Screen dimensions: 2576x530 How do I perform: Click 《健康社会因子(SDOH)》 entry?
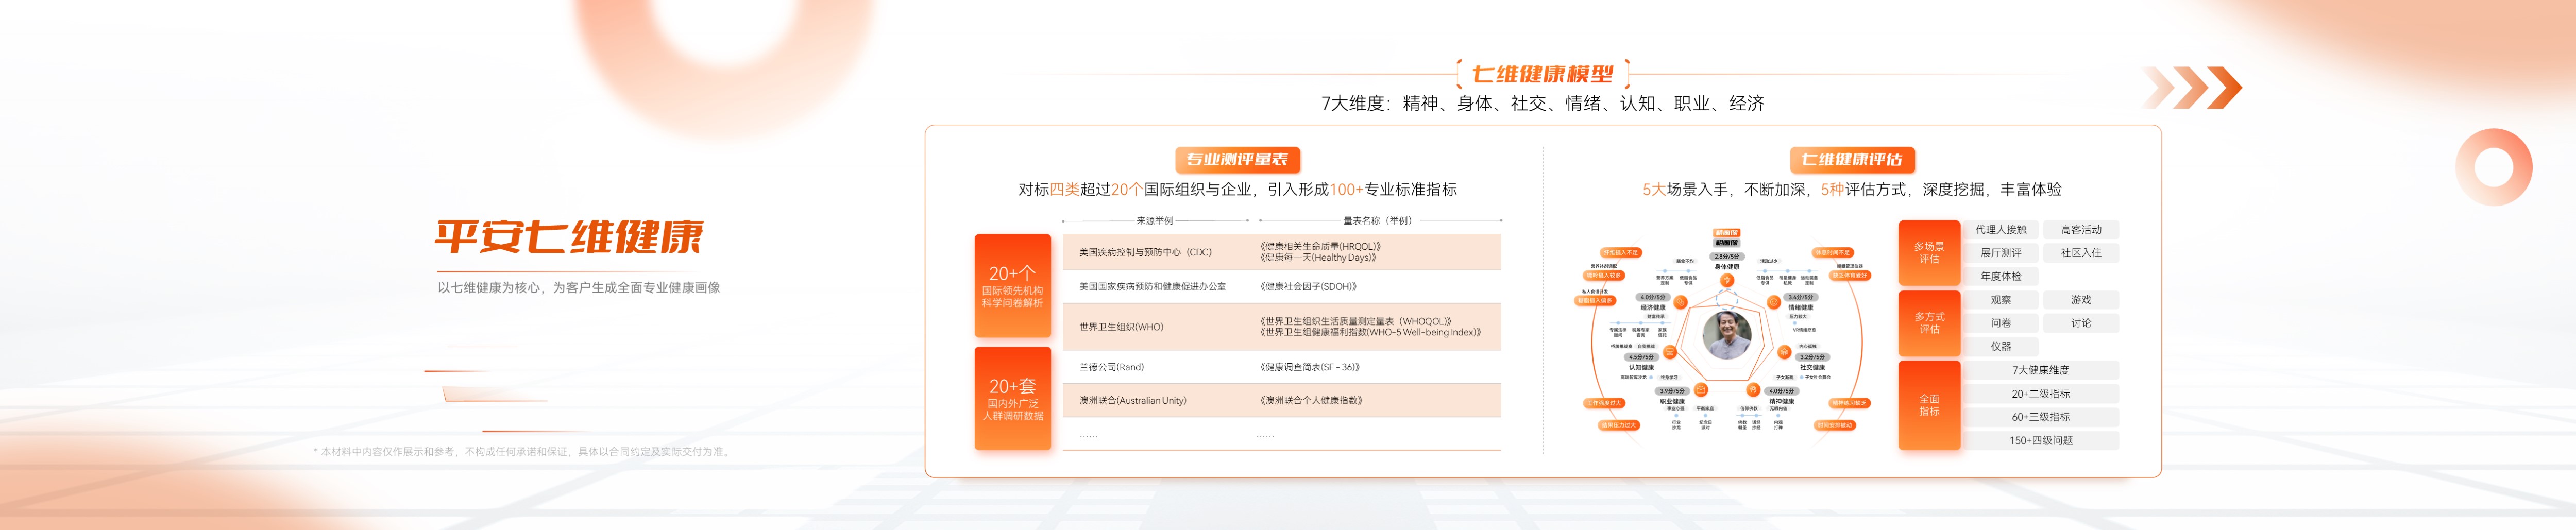point(1309,286)
